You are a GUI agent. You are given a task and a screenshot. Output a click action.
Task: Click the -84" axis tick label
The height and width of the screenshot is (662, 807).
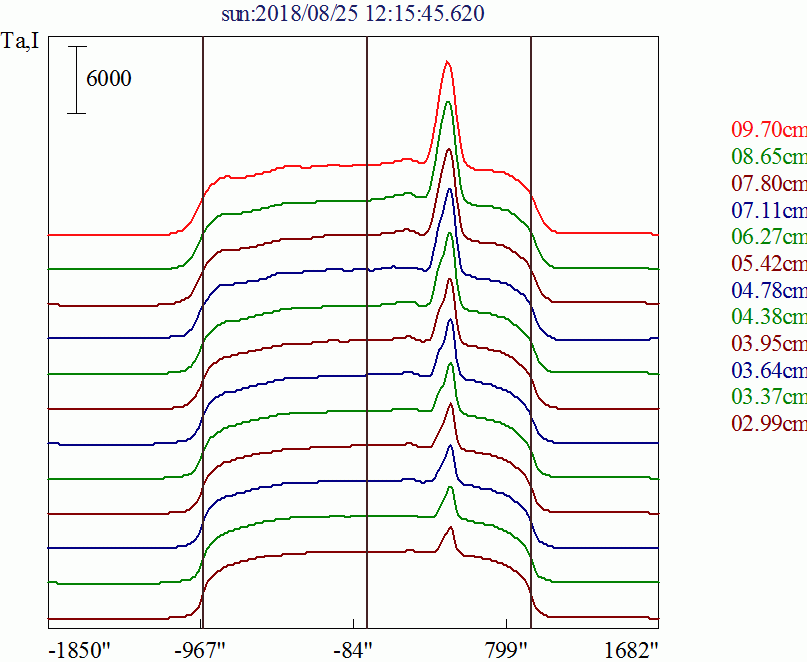click(353, 651)
